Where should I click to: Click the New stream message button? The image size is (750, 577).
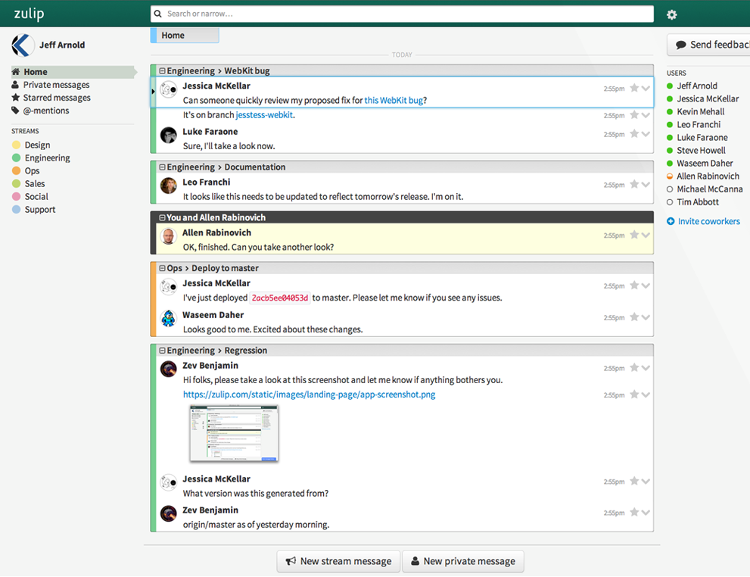coord(338,561)
